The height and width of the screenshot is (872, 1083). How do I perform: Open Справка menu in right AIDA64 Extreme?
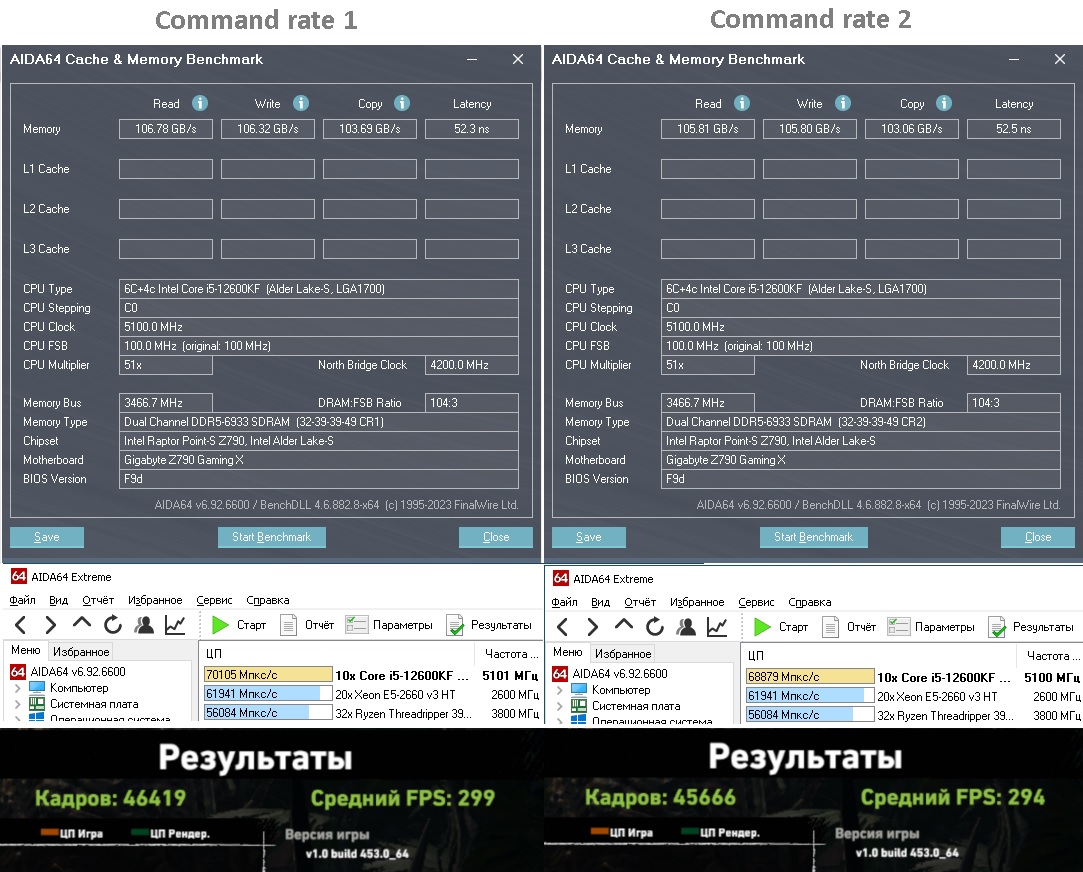[x=809, y=602]
